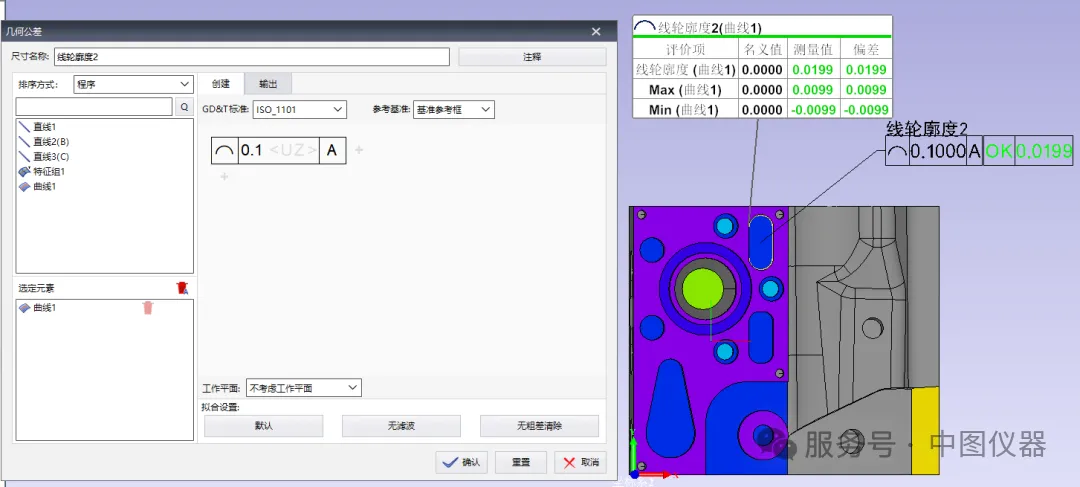1080x487 pixels.
Task: Add a new row with the plus below the frame
Action: [224, 177]
